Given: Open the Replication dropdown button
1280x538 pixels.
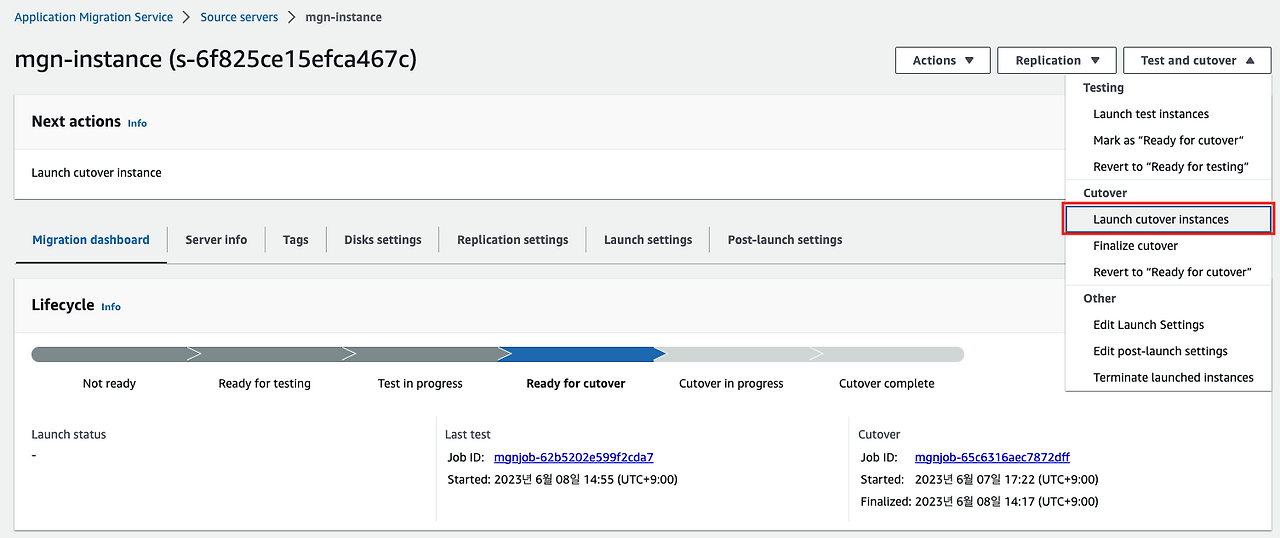Looking at the screenshot, I should click(x=1056, y=60).
